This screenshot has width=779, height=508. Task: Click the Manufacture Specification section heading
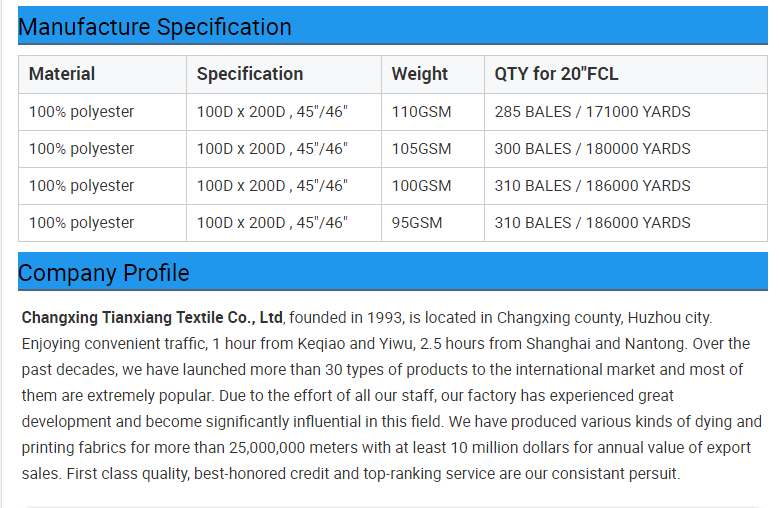click(155, 27)
